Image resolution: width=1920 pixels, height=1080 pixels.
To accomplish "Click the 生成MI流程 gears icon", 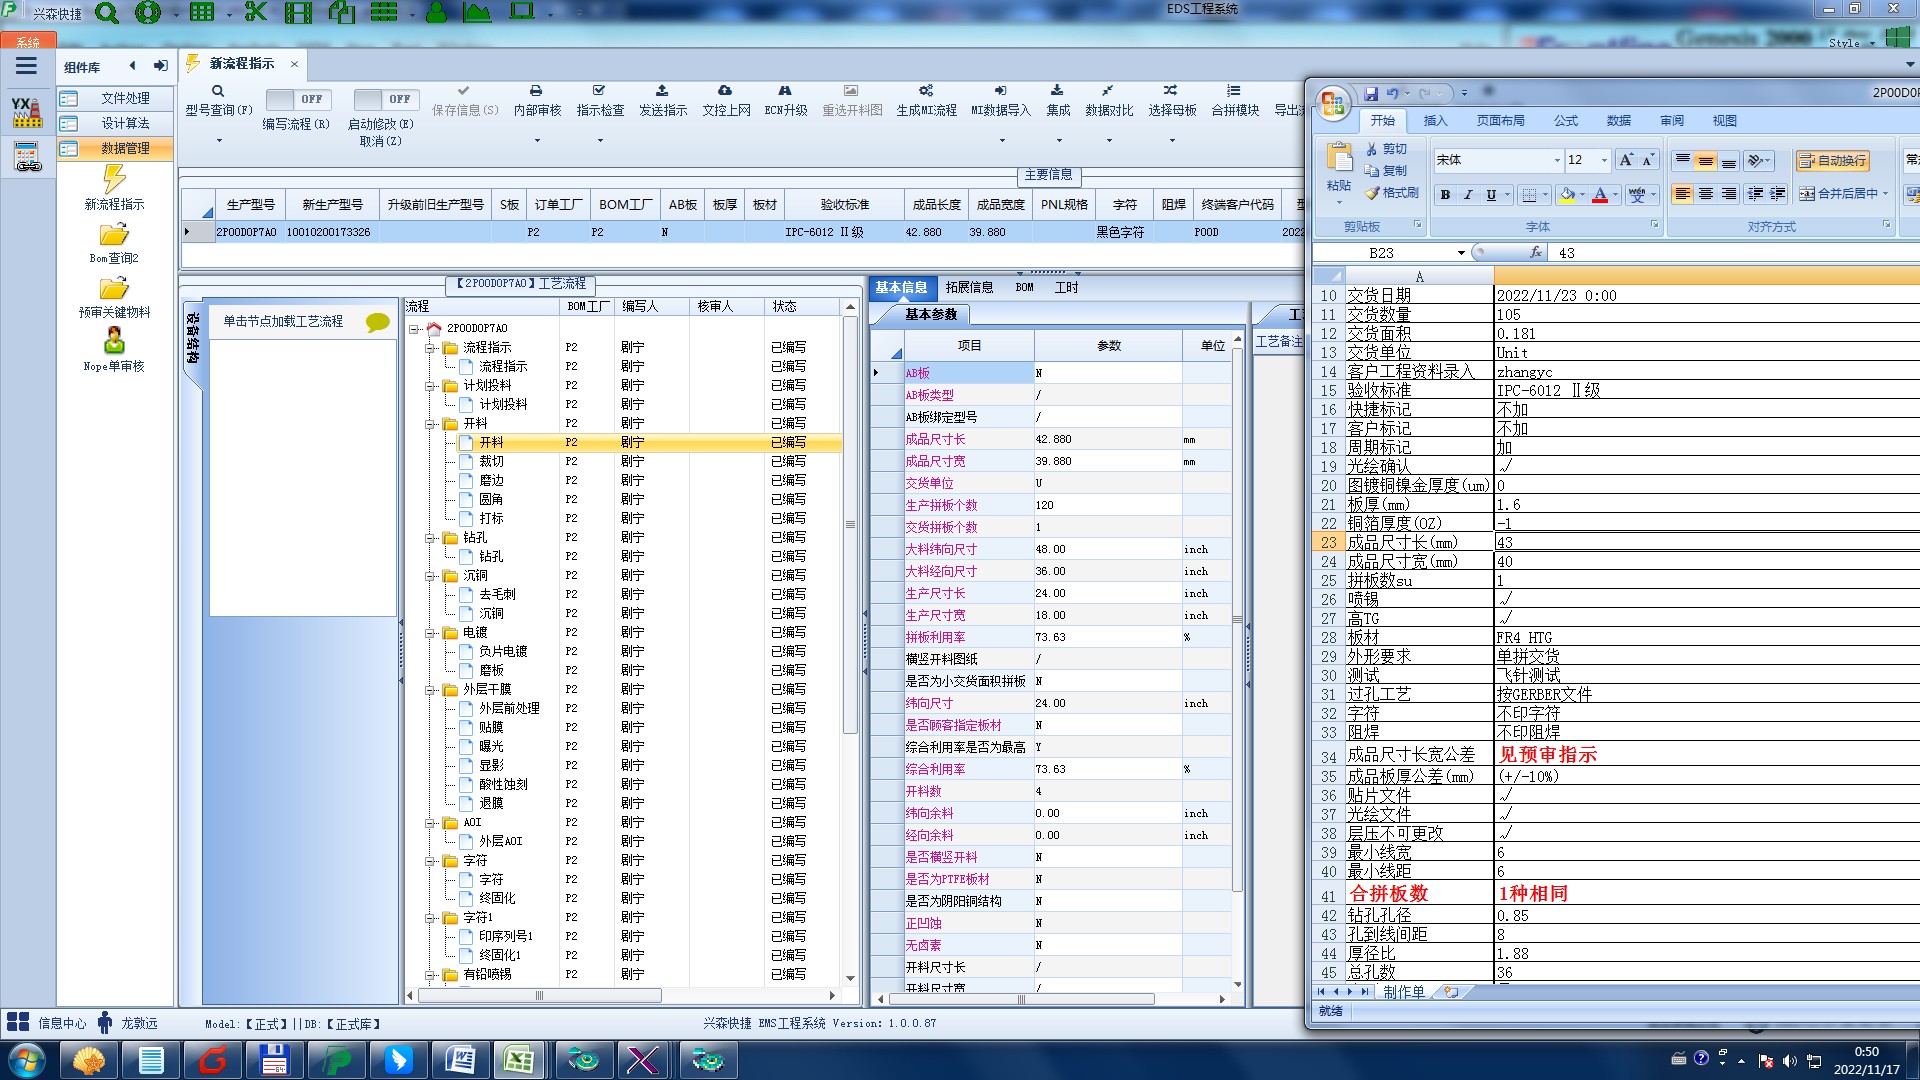I will (926, 91).
